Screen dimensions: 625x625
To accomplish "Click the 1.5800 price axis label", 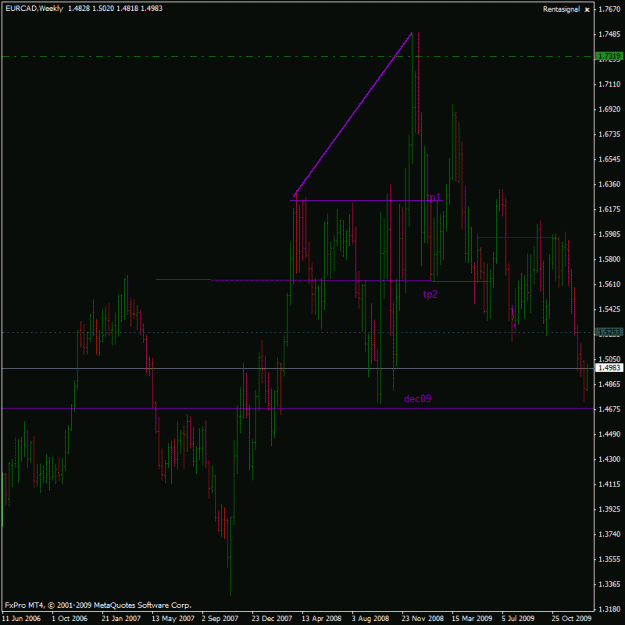I will (x=610, y=259).
